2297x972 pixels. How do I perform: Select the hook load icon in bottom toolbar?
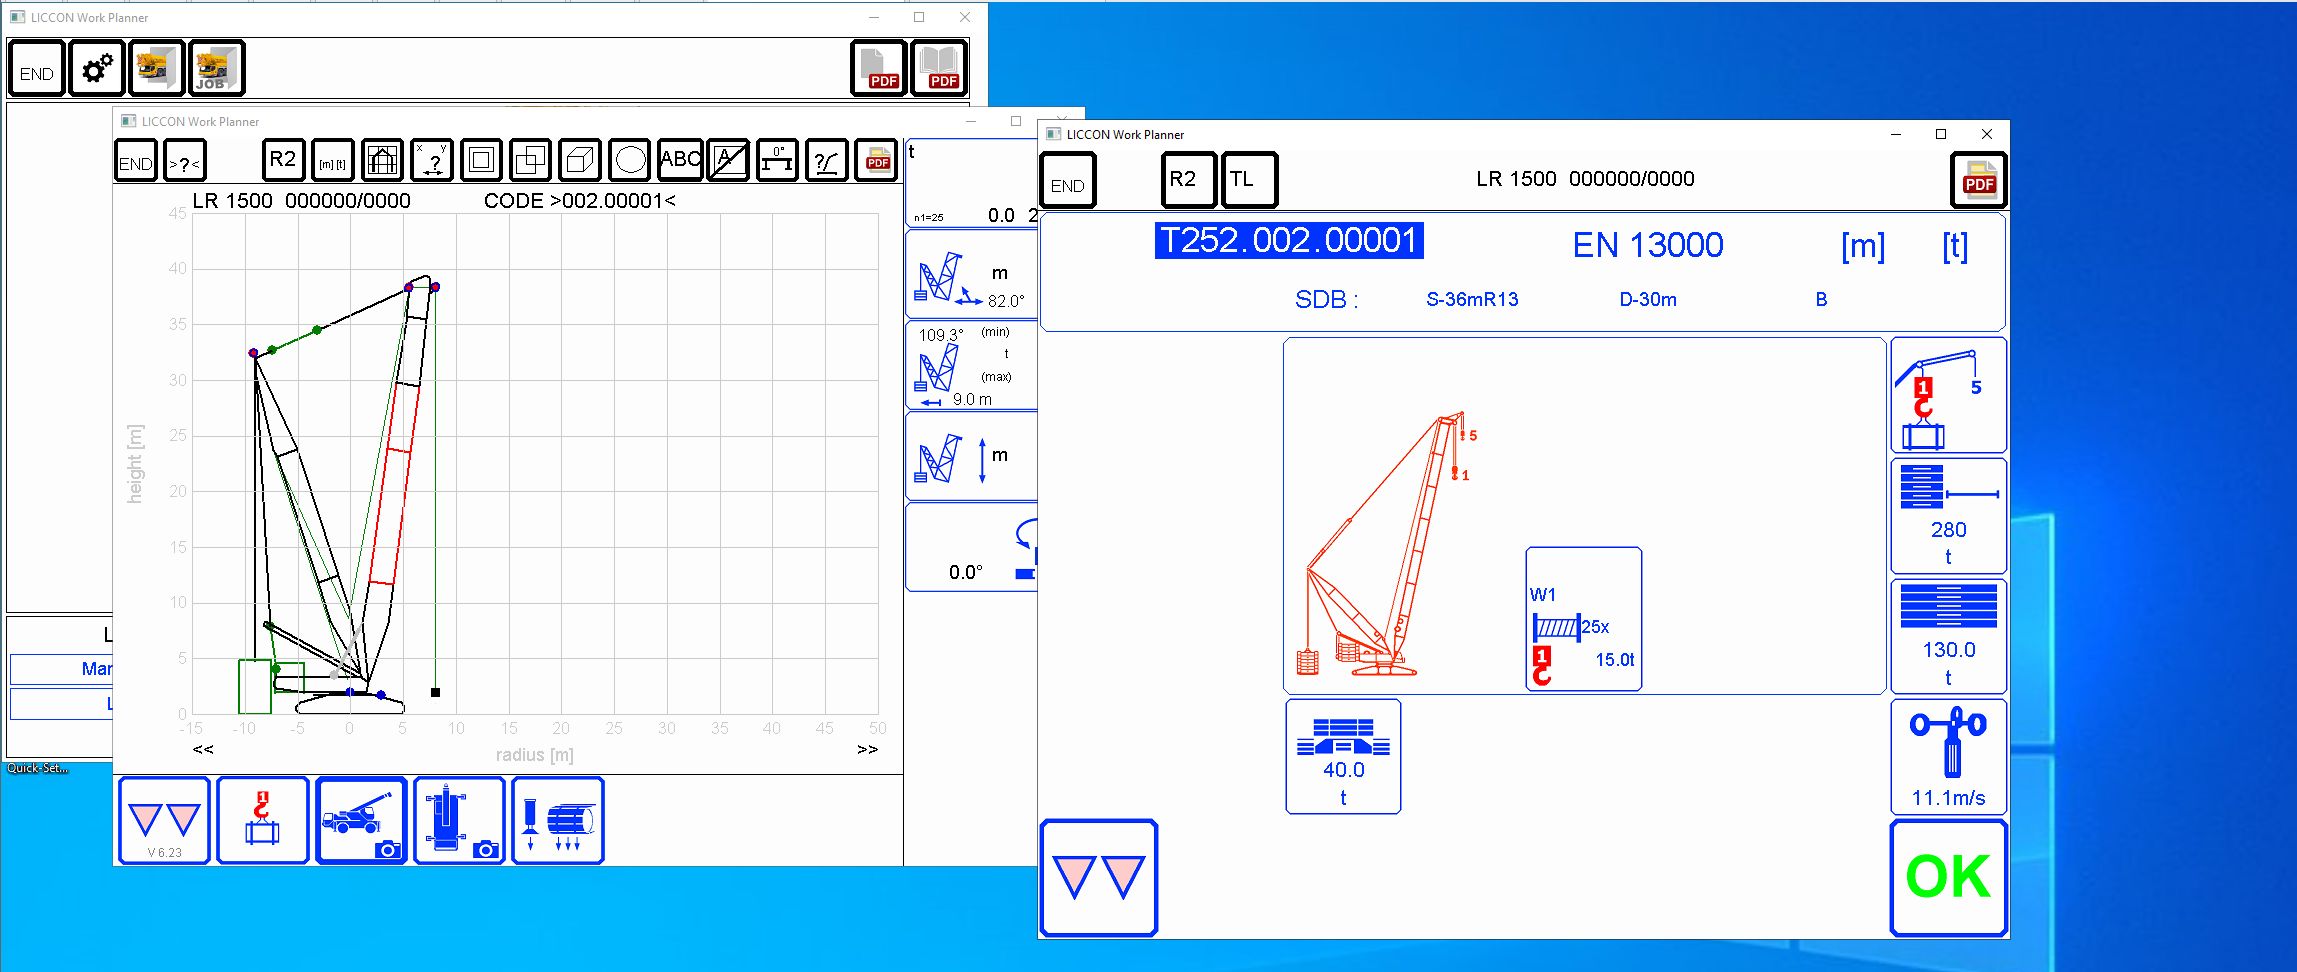point(262,820)
